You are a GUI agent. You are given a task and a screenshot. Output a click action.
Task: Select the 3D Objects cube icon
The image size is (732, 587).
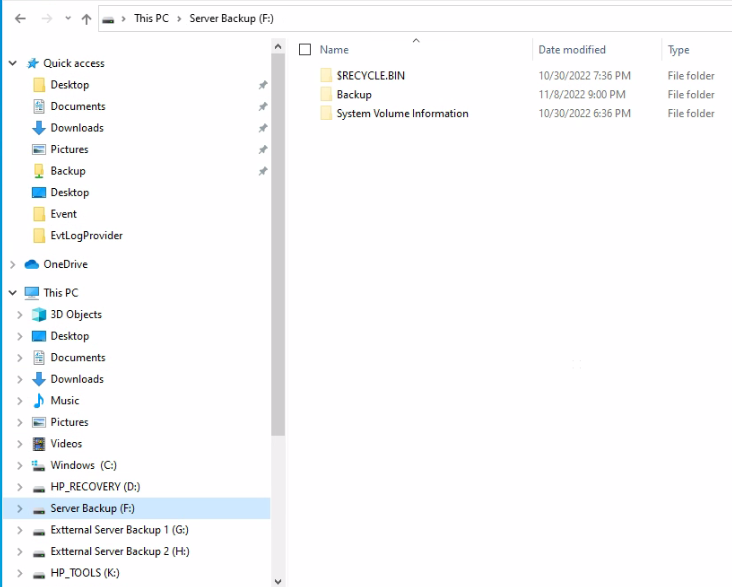[x=39, y=314]
